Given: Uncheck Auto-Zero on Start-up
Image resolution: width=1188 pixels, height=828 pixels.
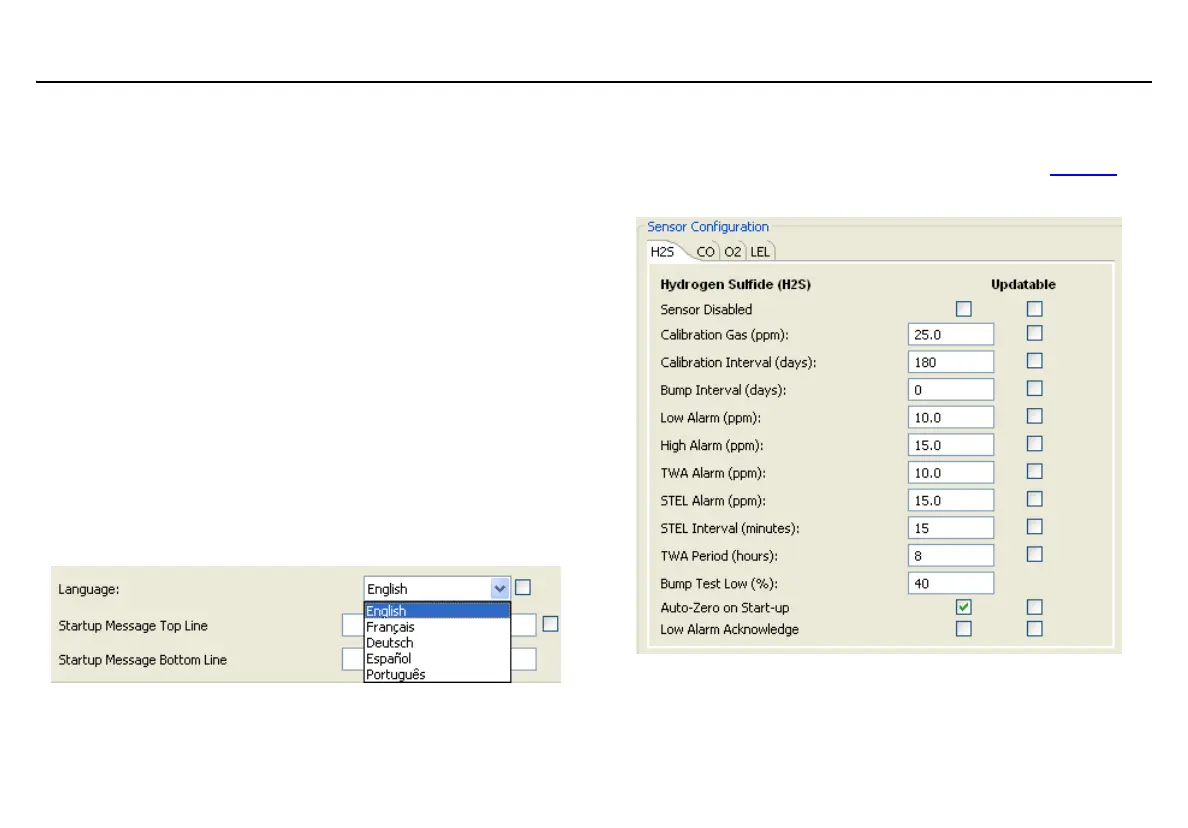Looking at the screenshot, I should (x=964, y=607).
